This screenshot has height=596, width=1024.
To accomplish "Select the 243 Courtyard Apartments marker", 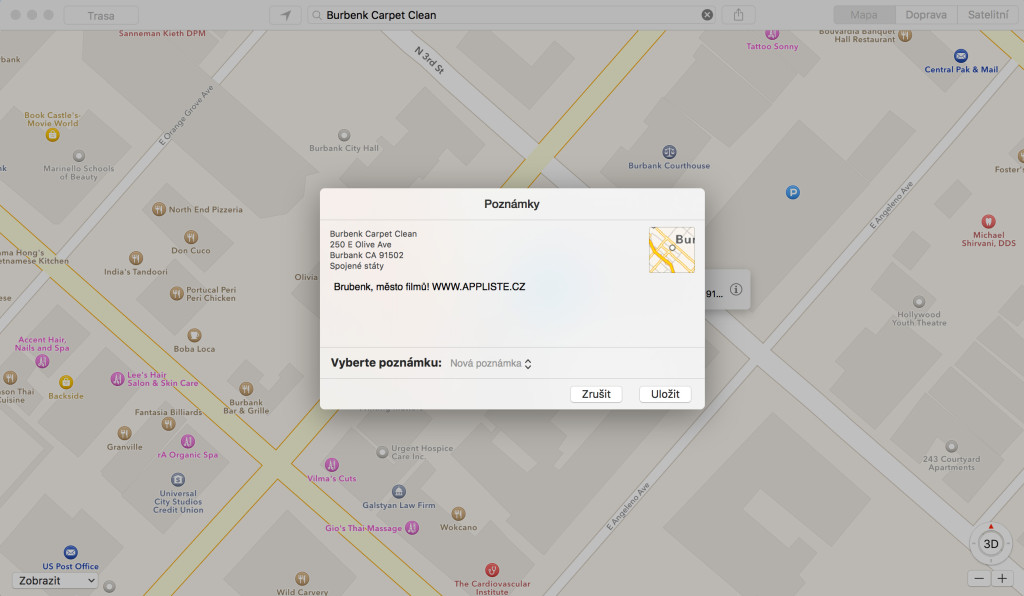I will [x=952, y=447].
